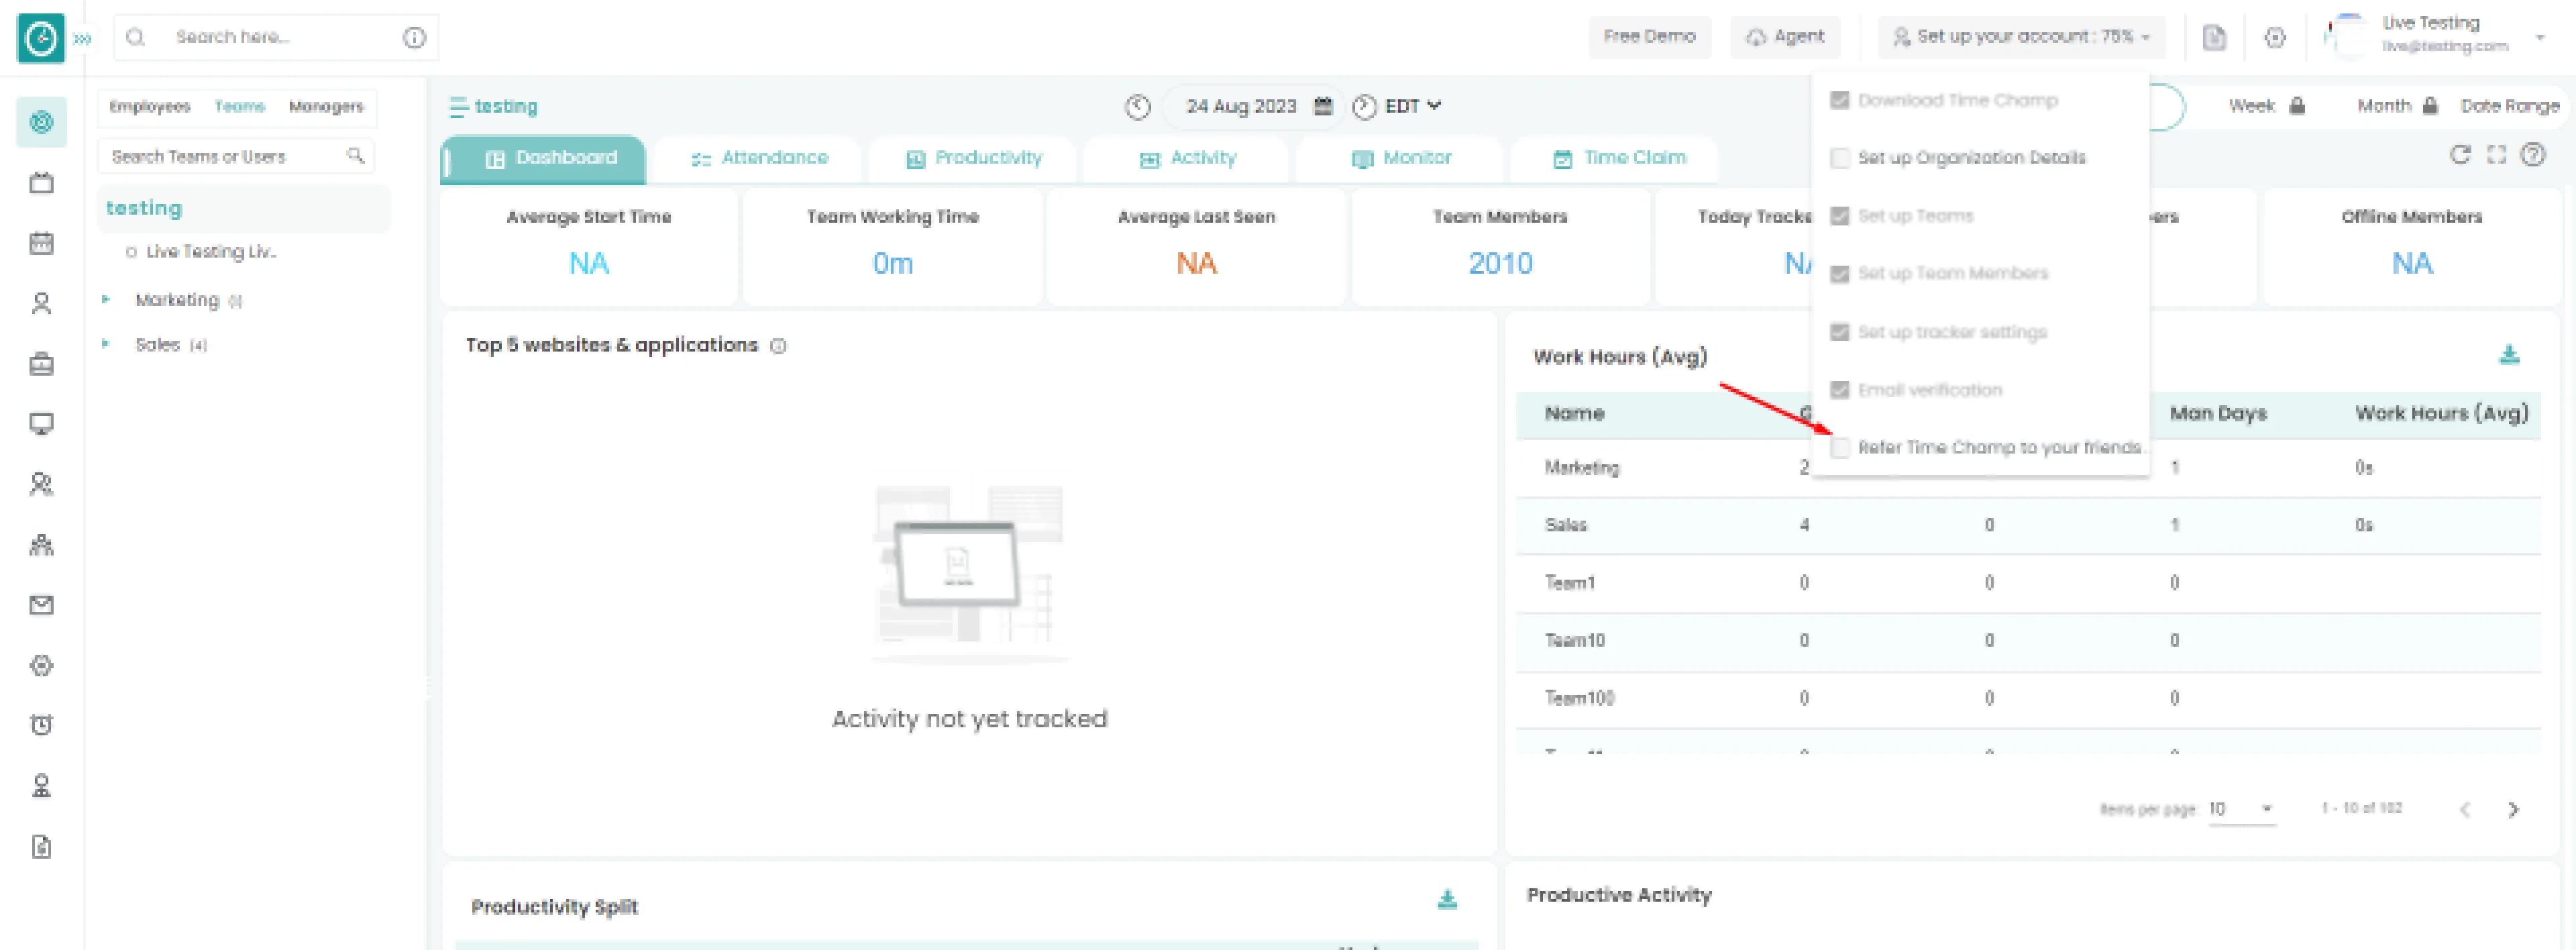
Task: Open the sidebar calendar grid icon
Action: [x=41, y=243]
